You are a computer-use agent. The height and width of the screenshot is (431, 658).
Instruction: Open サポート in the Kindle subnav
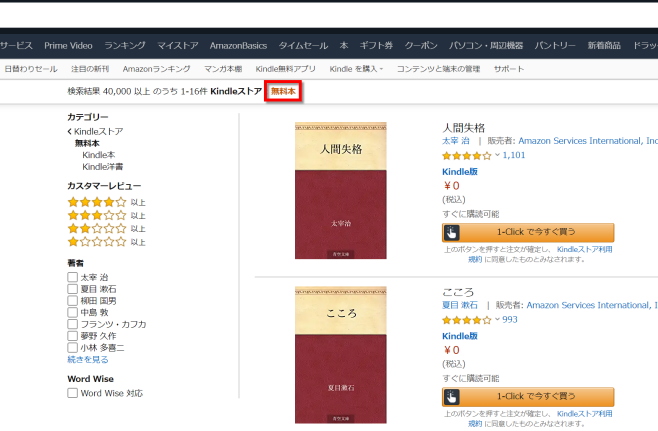(509, 69)
